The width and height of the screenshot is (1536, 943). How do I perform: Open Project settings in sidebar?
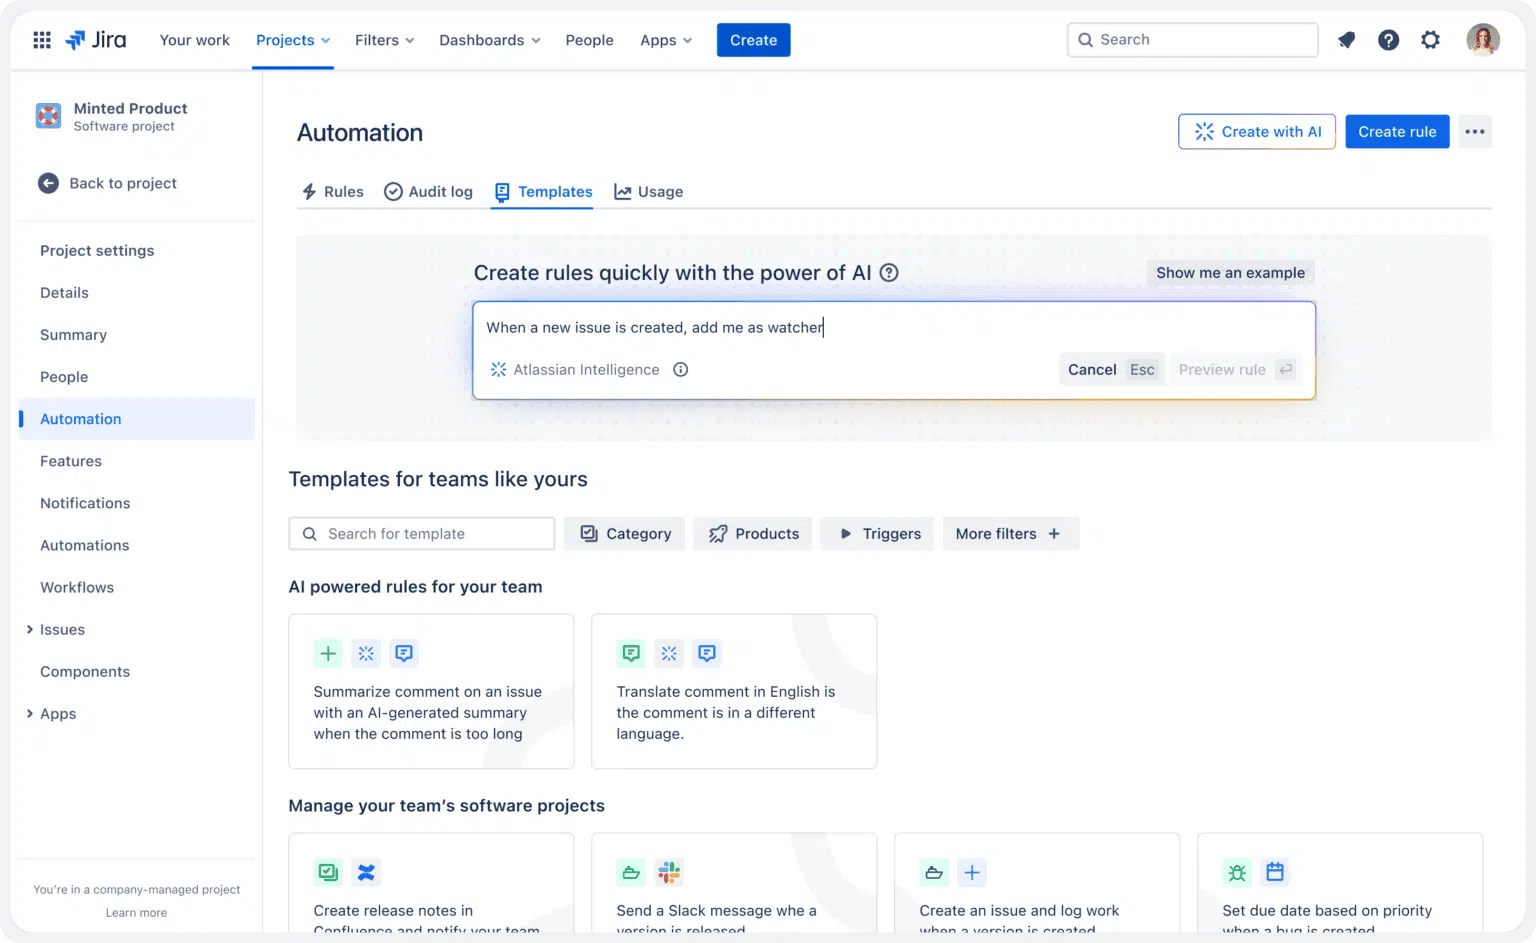point(97,251)
